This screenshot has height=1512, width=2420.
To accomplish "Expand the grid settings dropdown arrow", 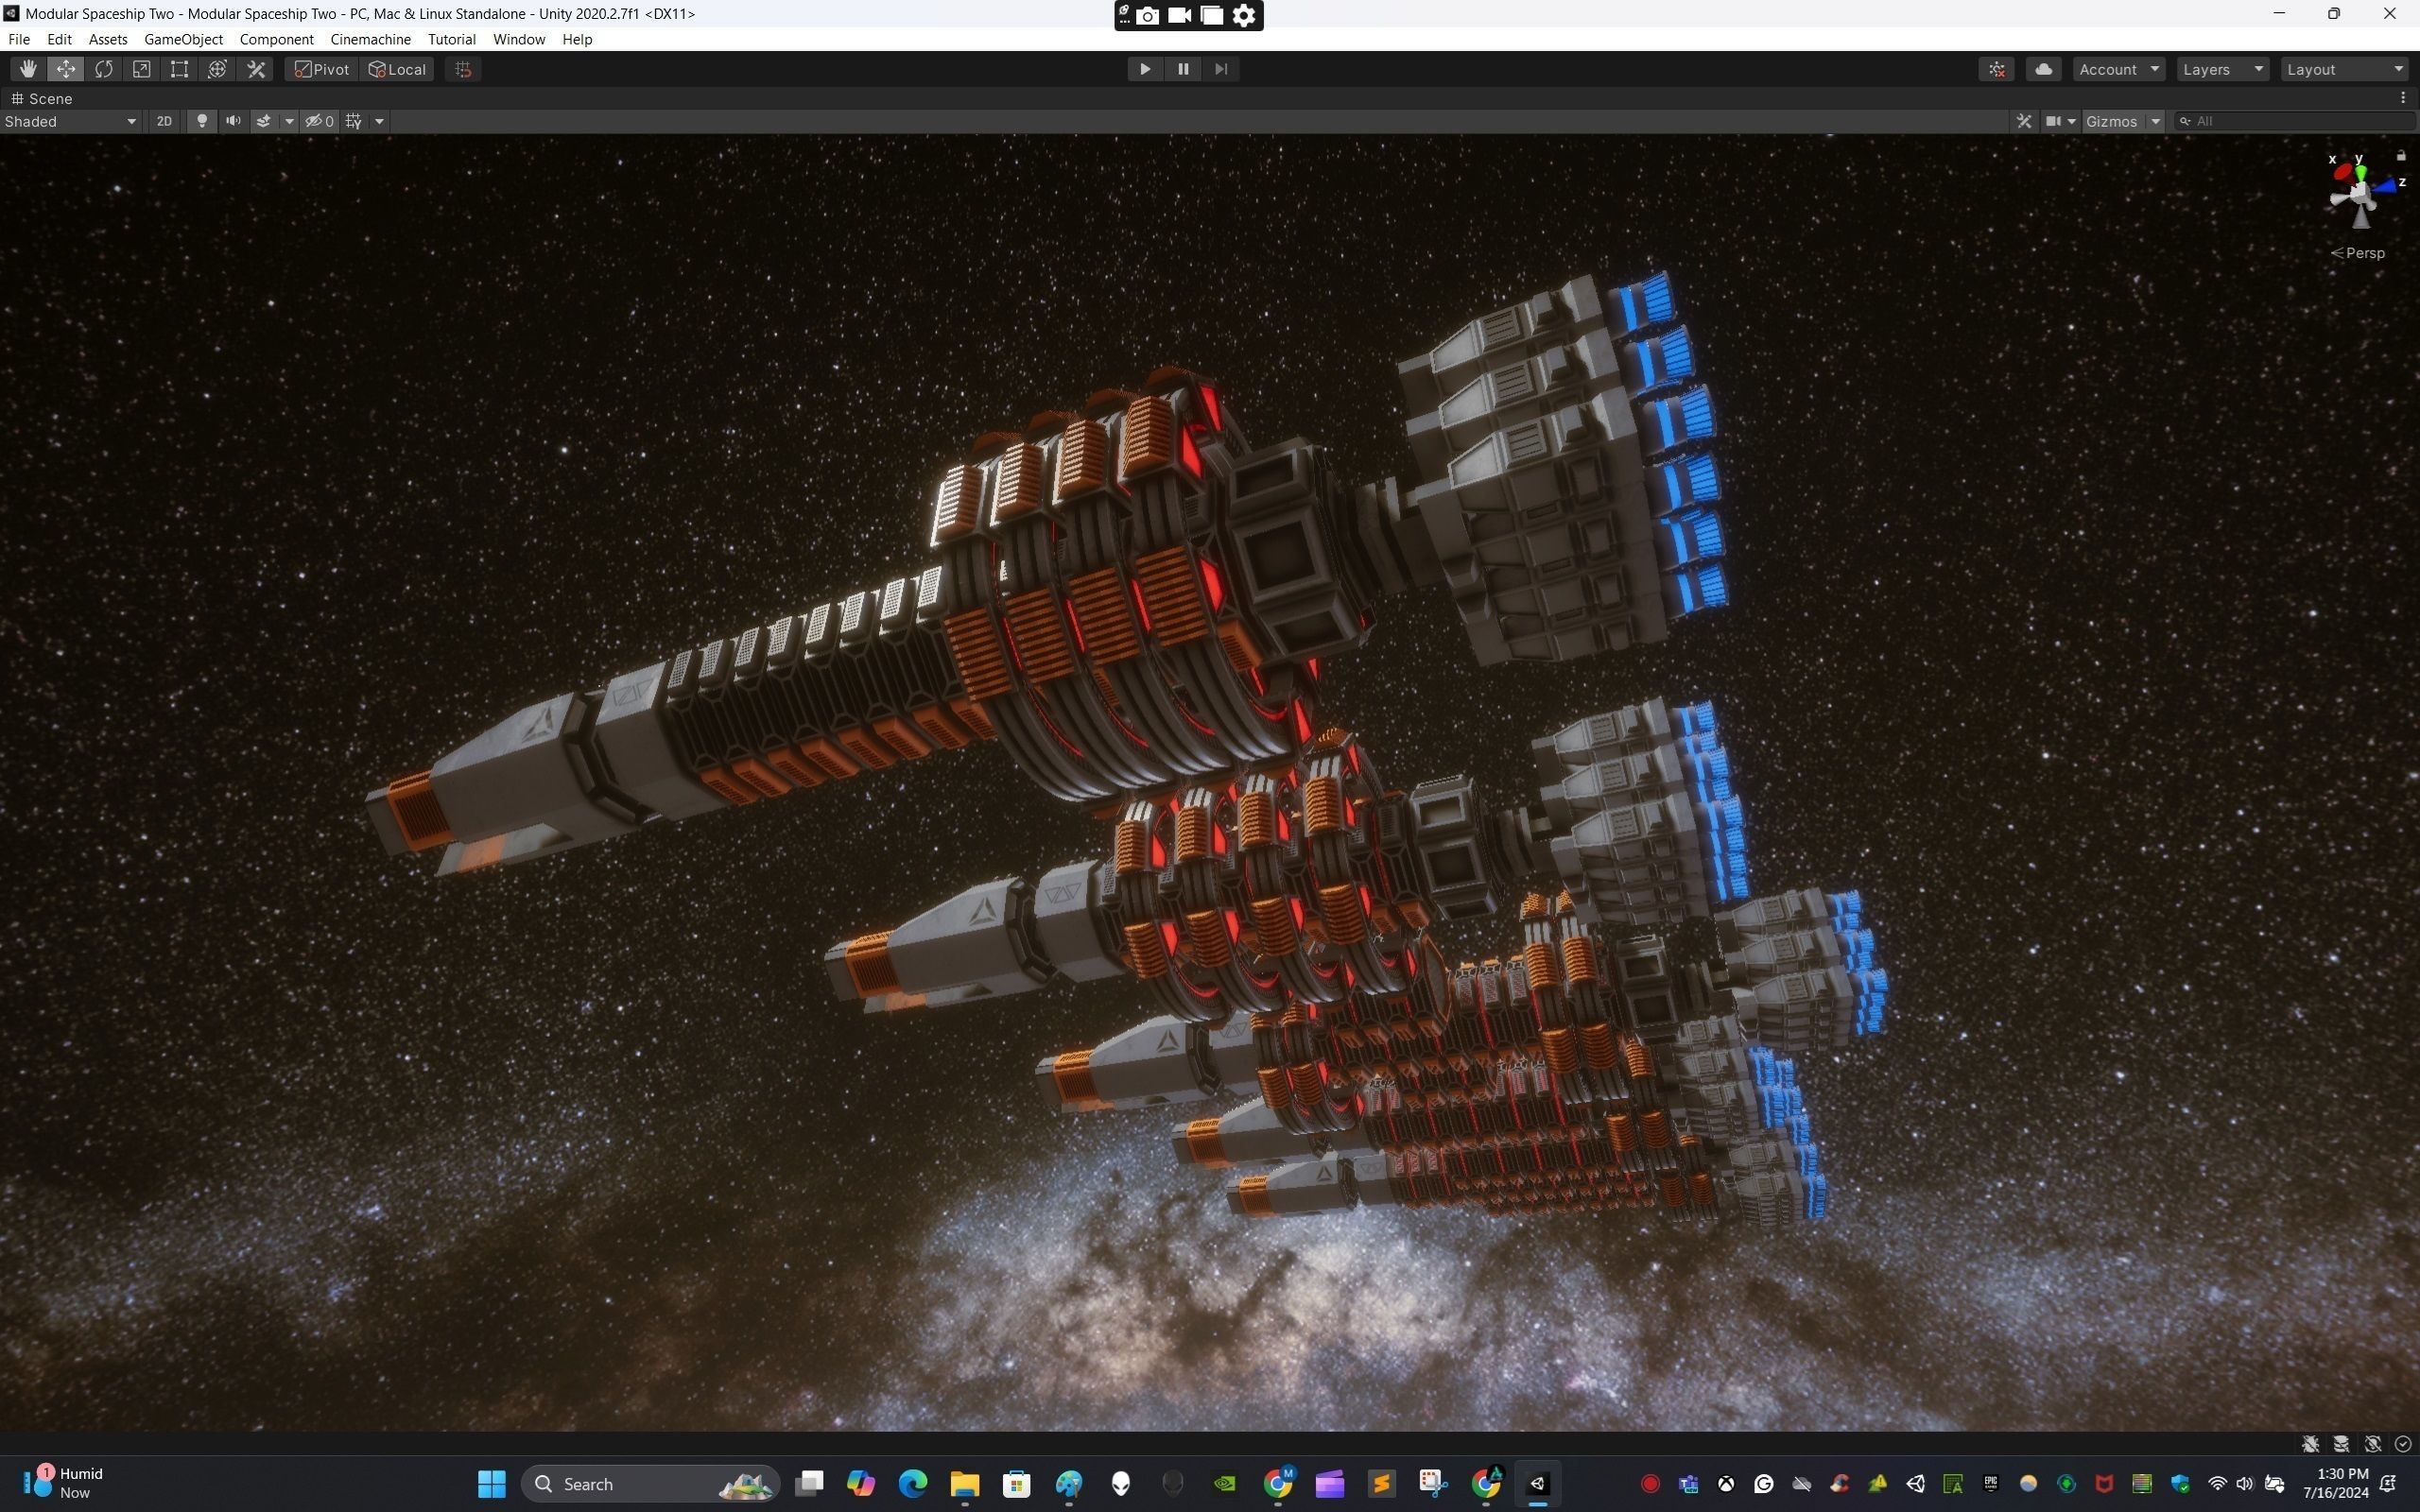I will point(379,121).
